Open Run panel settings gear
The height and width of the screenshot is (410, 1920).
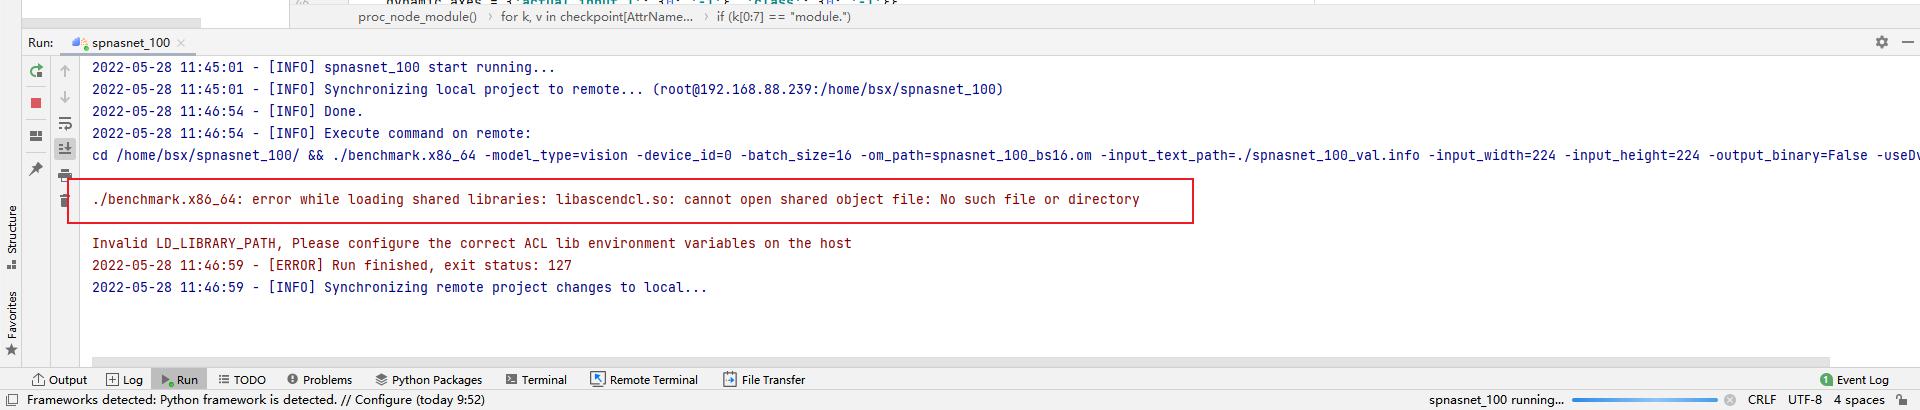[x=1881, y=42]
